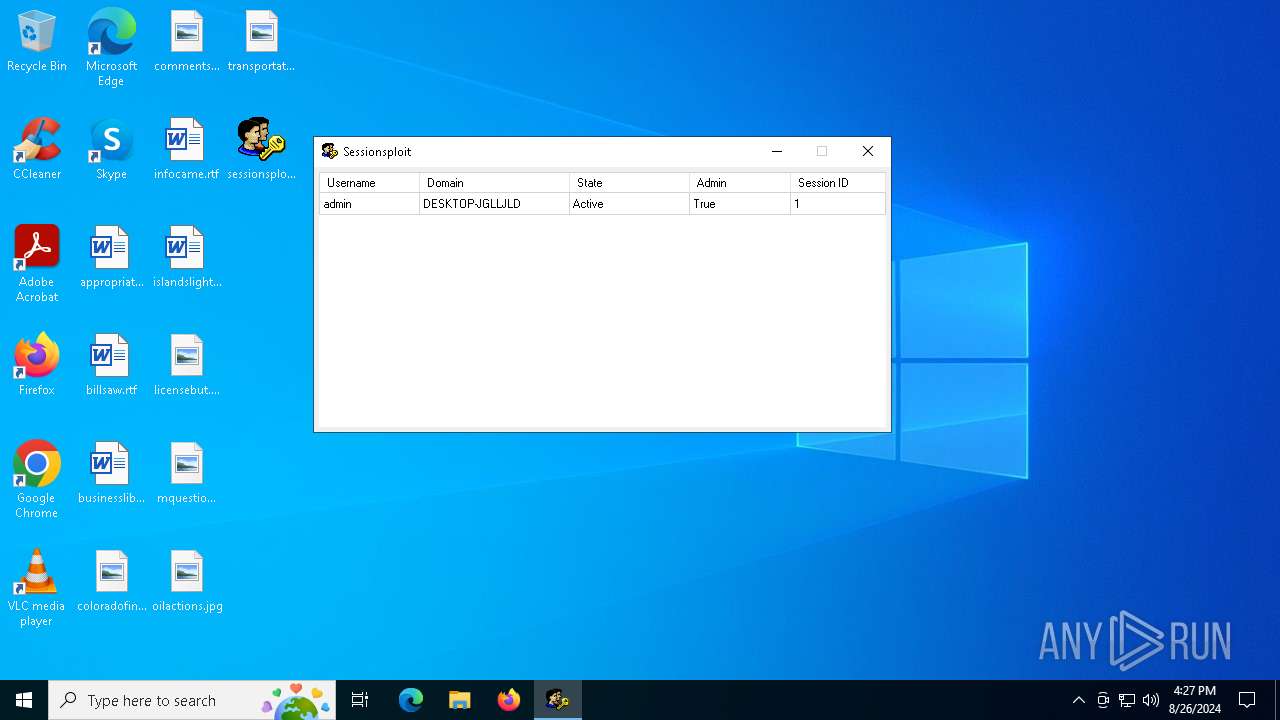Viewport: 1280px width, 720px height.
Task: Select the mquestio... image file icon
Action: coord(186,473)
